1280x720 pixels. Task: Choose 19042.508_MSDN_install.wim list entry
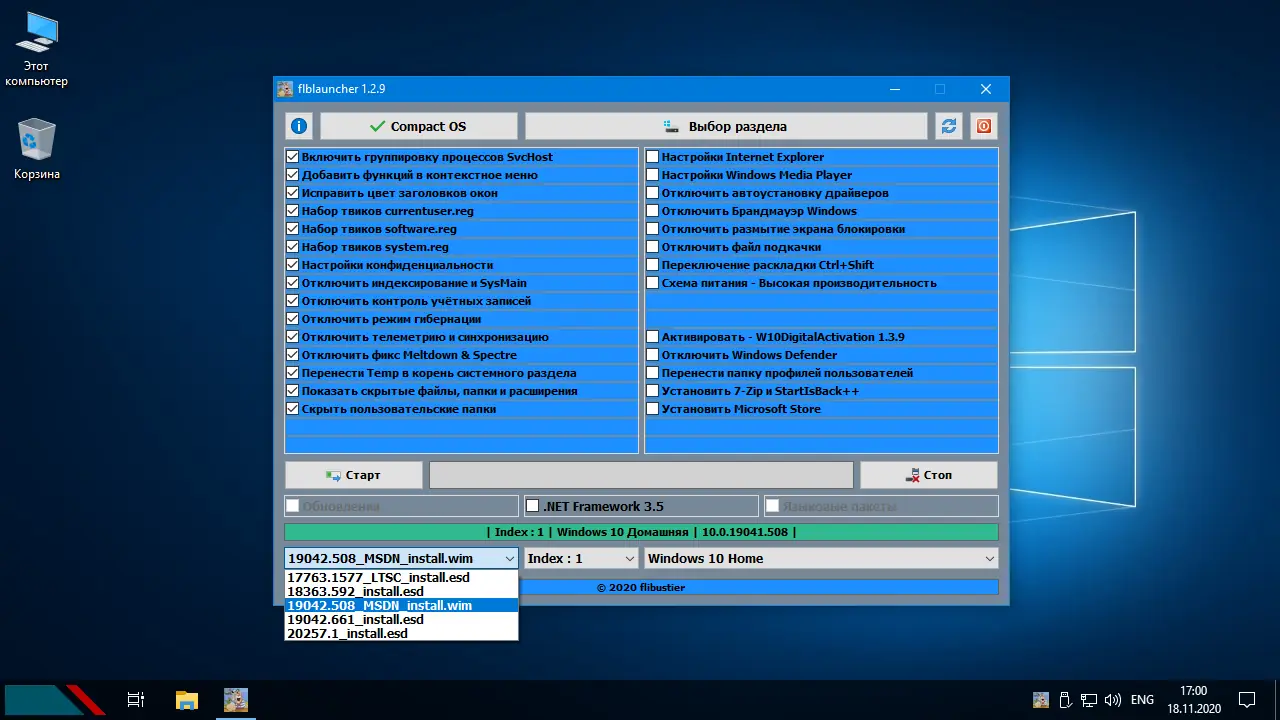click(401, 606)
